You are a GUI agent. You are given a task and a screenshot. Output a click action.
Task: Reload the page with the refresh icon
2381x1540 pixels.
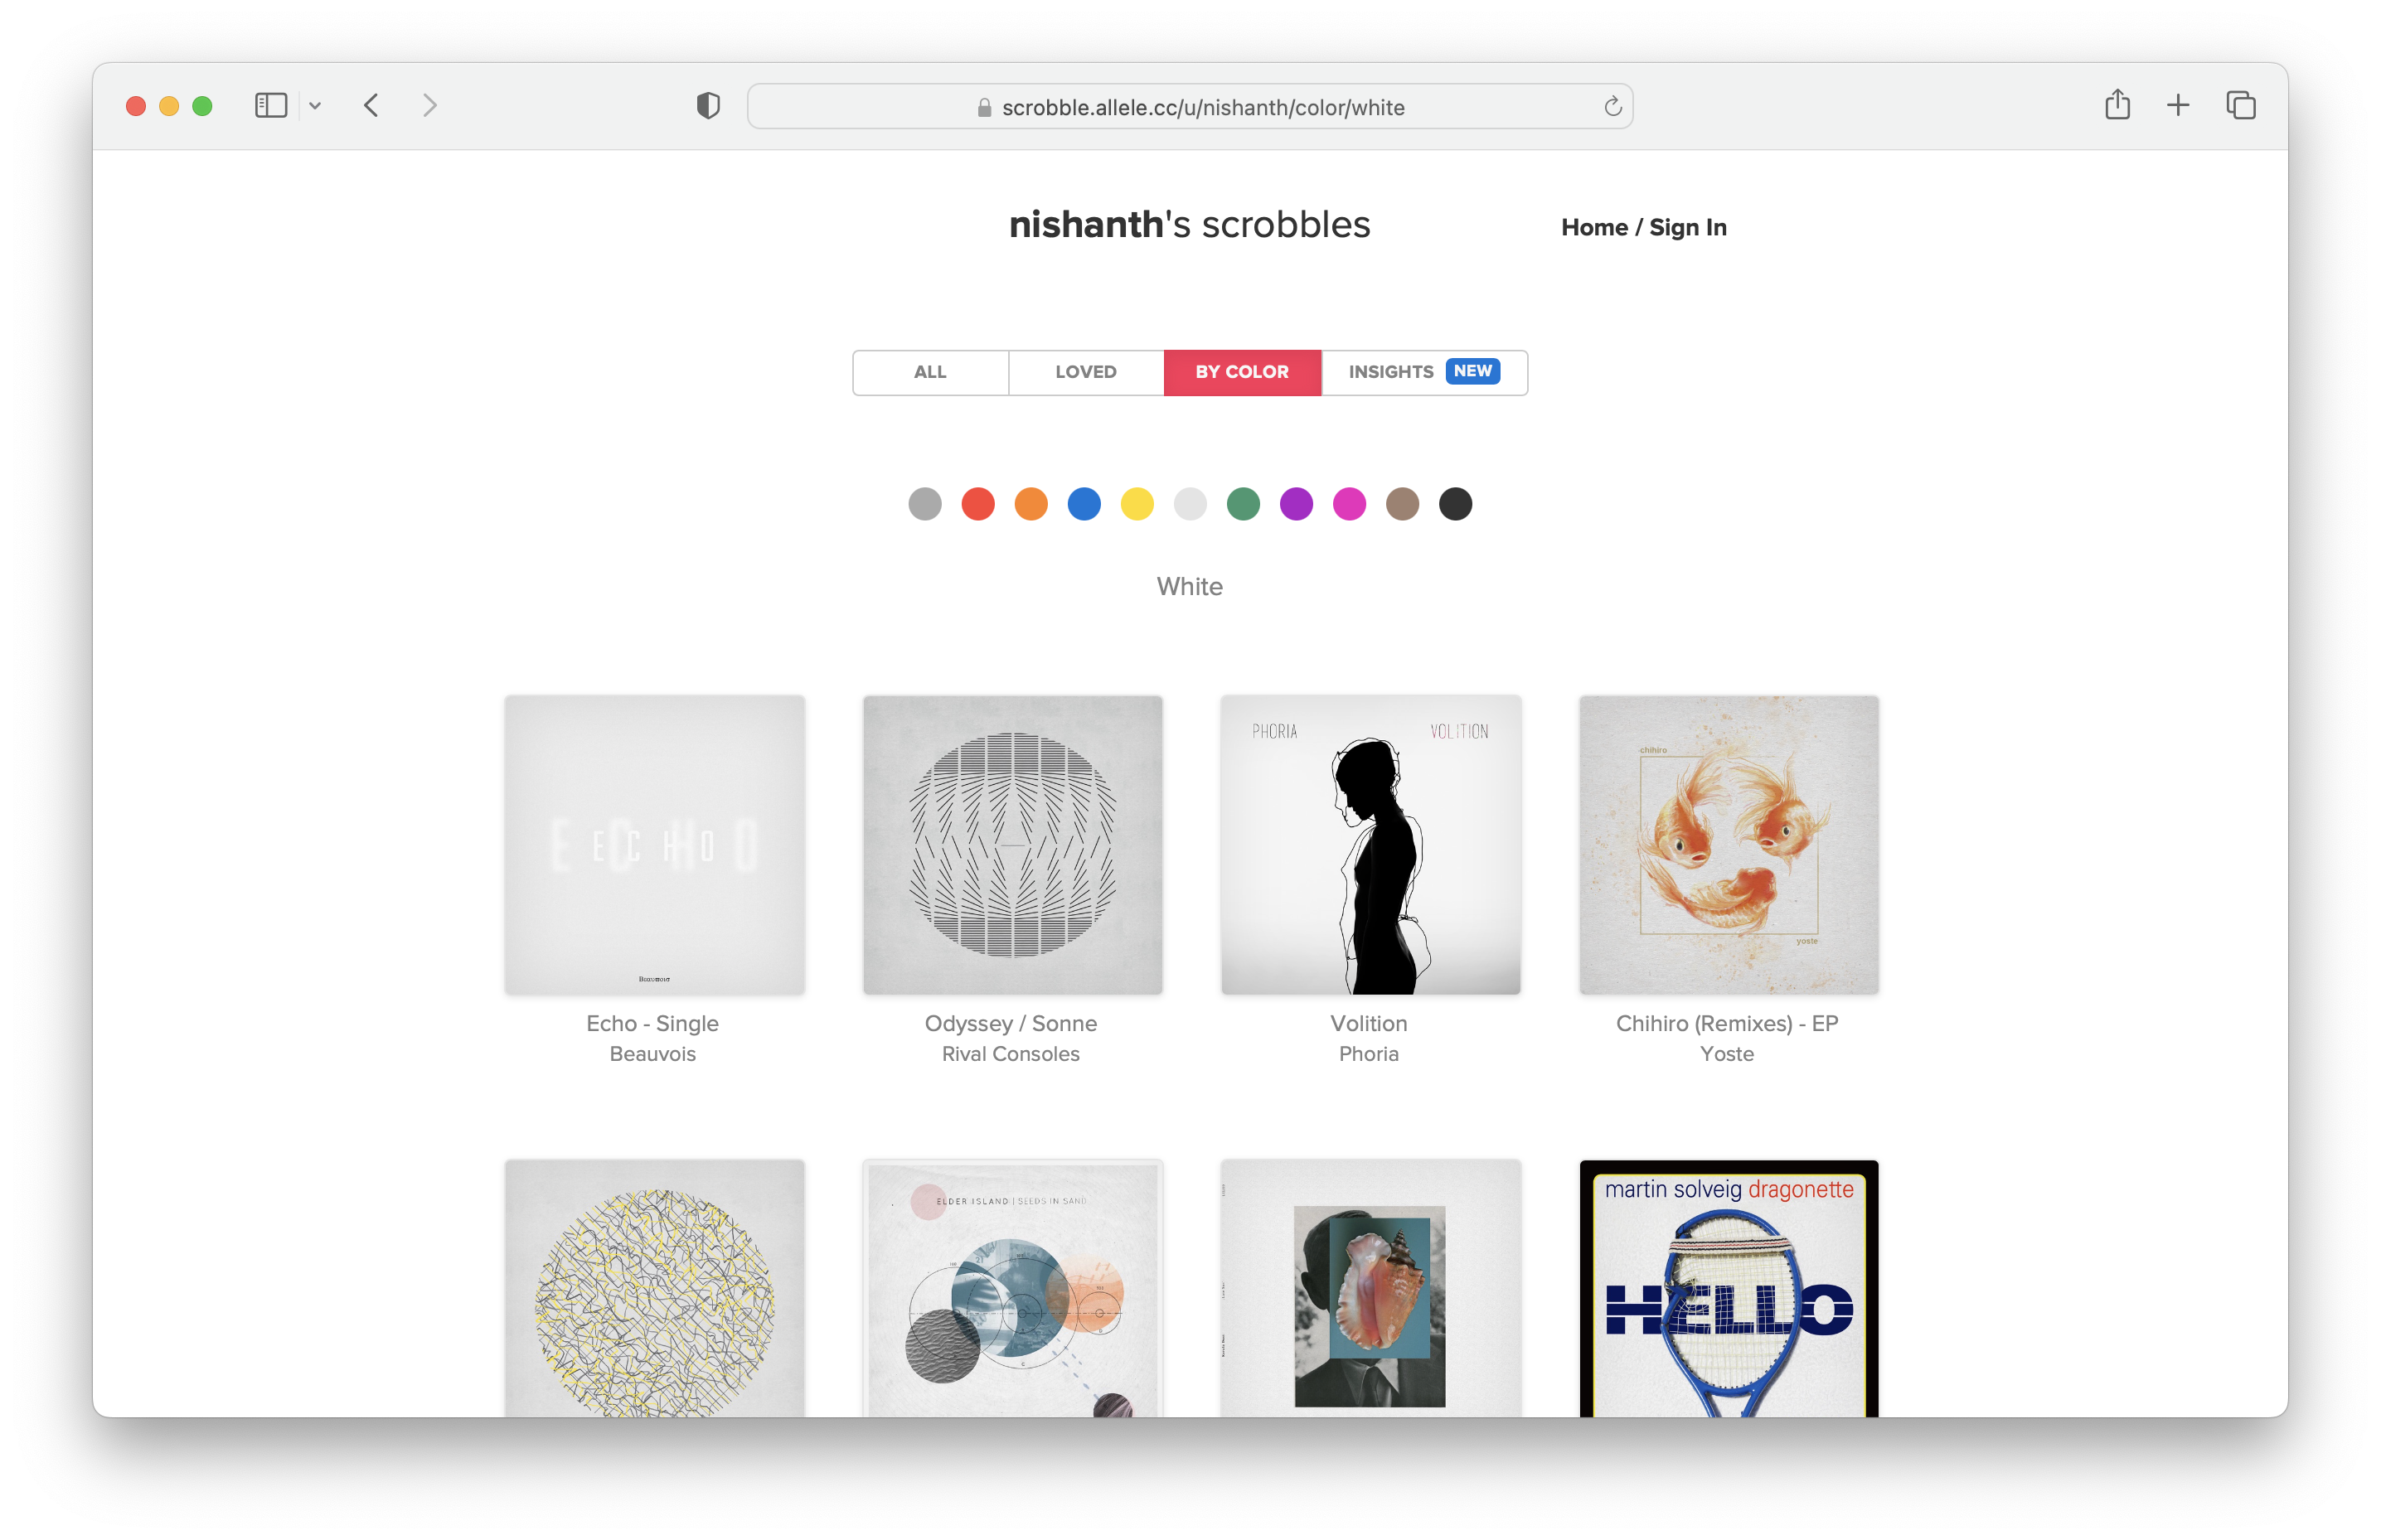coord(1612,106)
